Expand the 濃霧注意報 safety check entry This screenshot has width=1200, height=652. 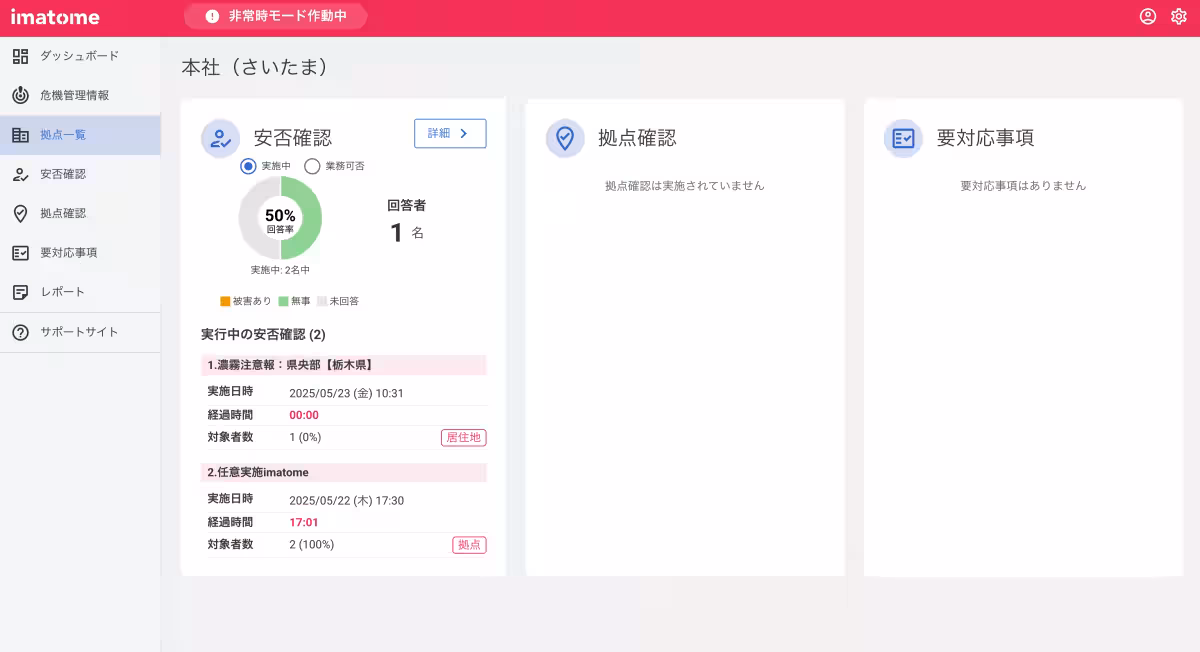[343, 365]
